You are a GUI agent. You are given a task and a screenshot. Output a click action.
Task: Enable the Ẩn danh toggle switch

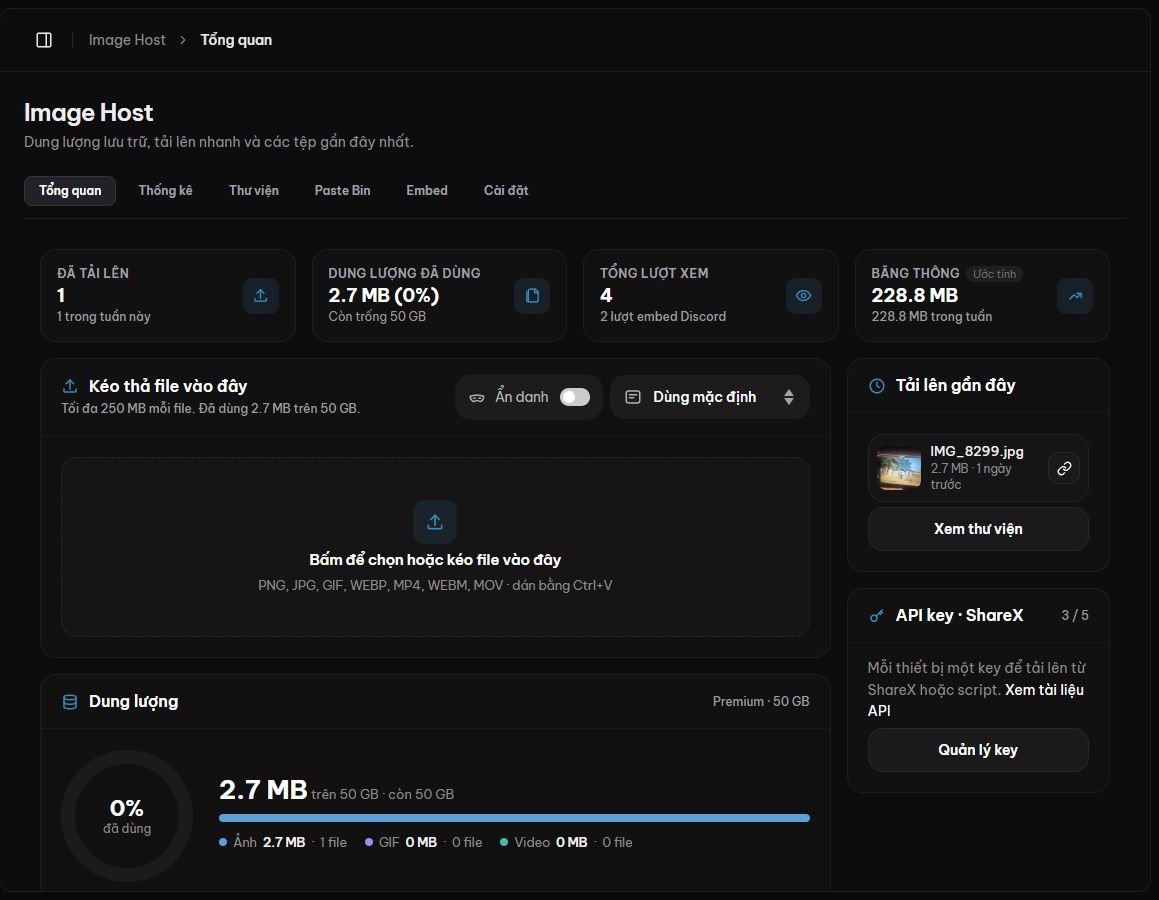pos(574,397)
